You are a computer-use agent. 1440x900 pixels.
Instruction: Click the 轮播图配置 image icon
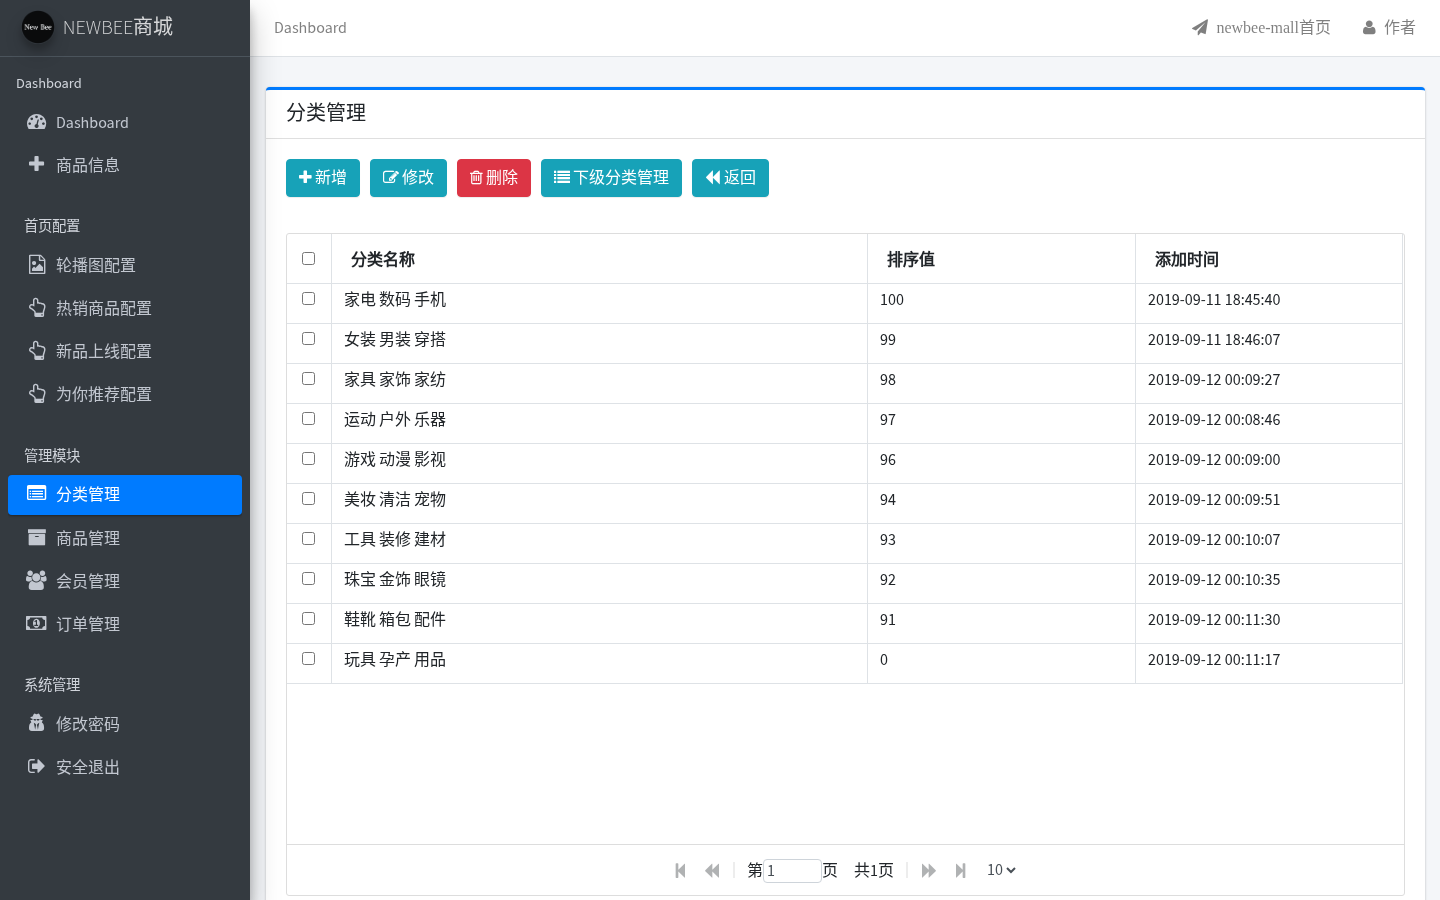click(x=37, y=264)
